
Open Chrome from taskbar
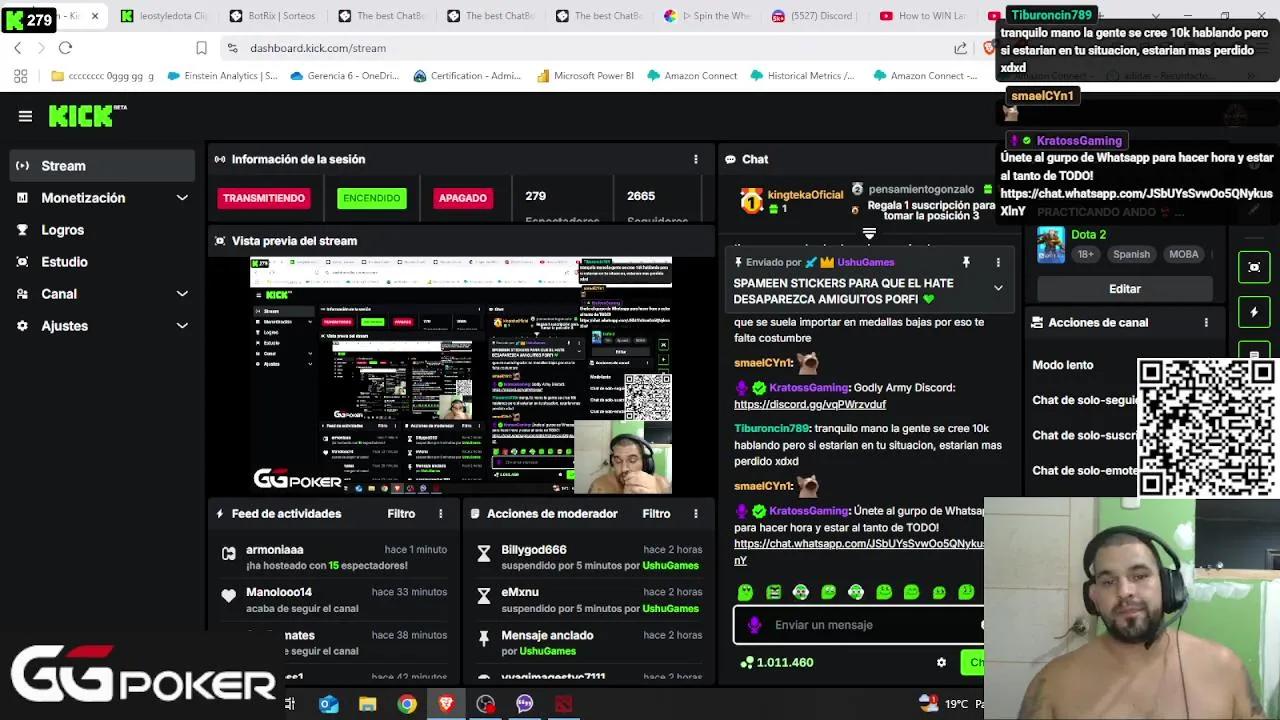click(406, 704)
